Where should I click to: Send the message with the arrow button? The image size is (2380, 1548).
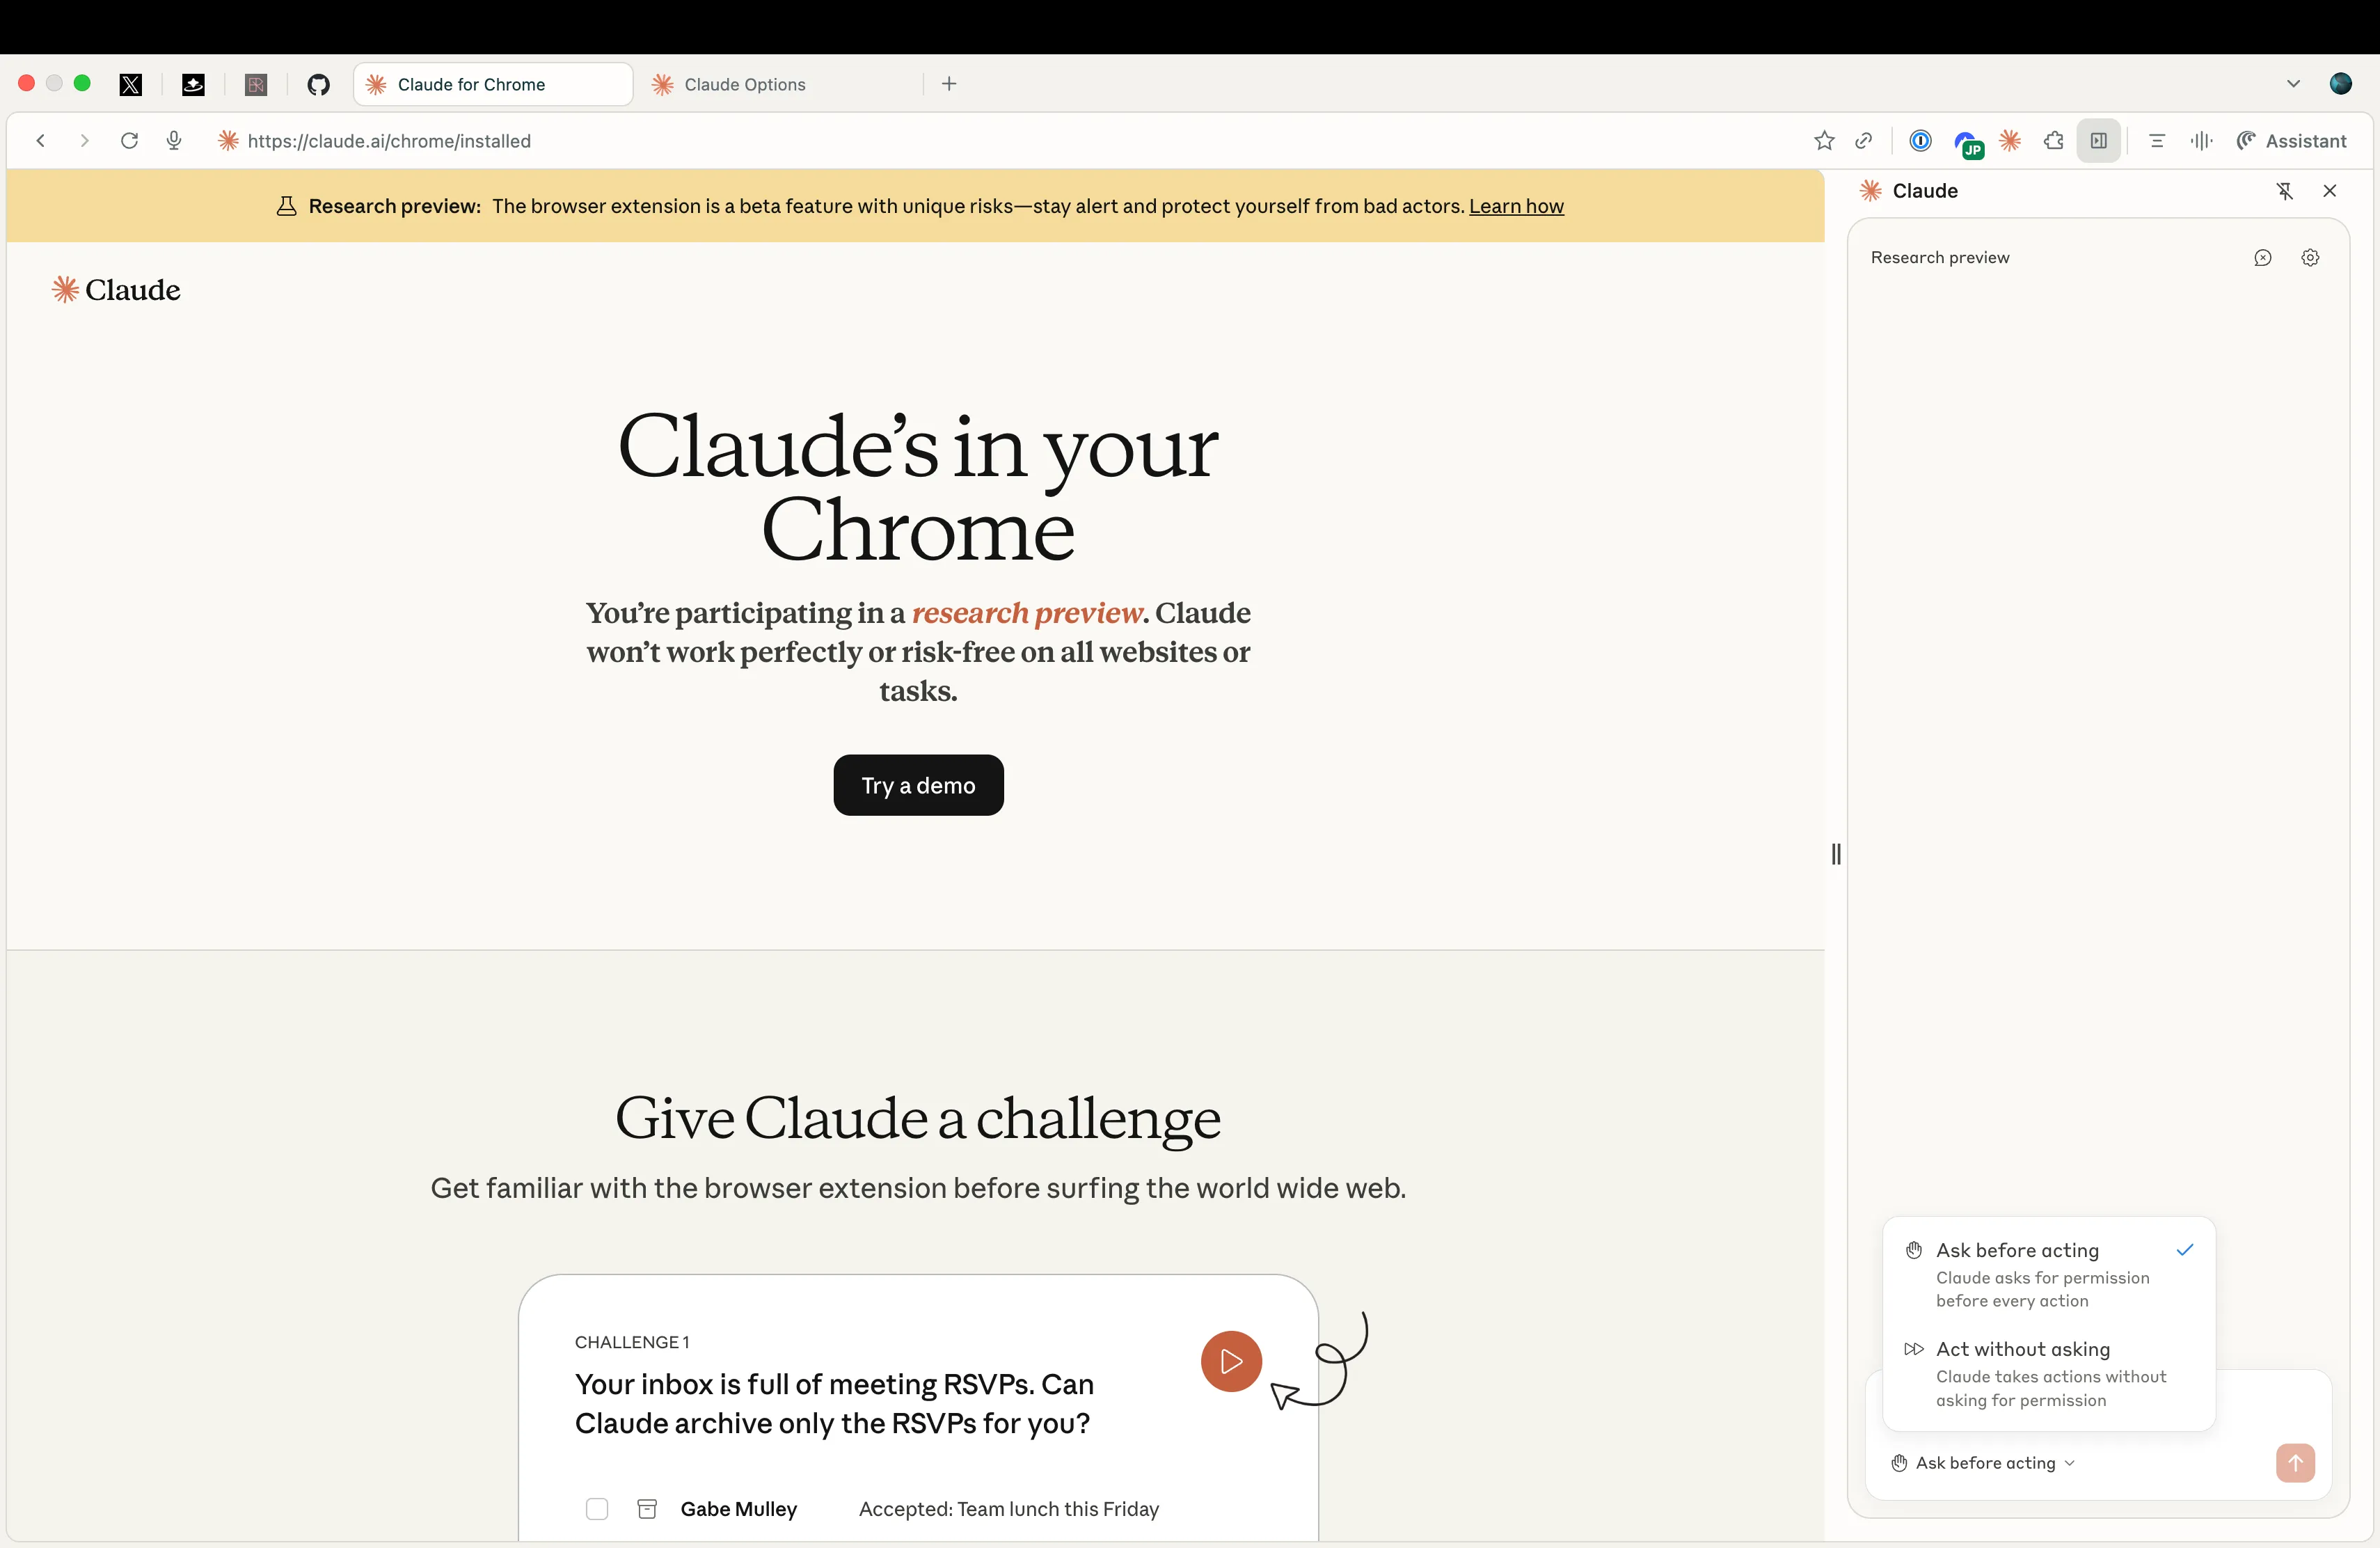[2296, 1463]
